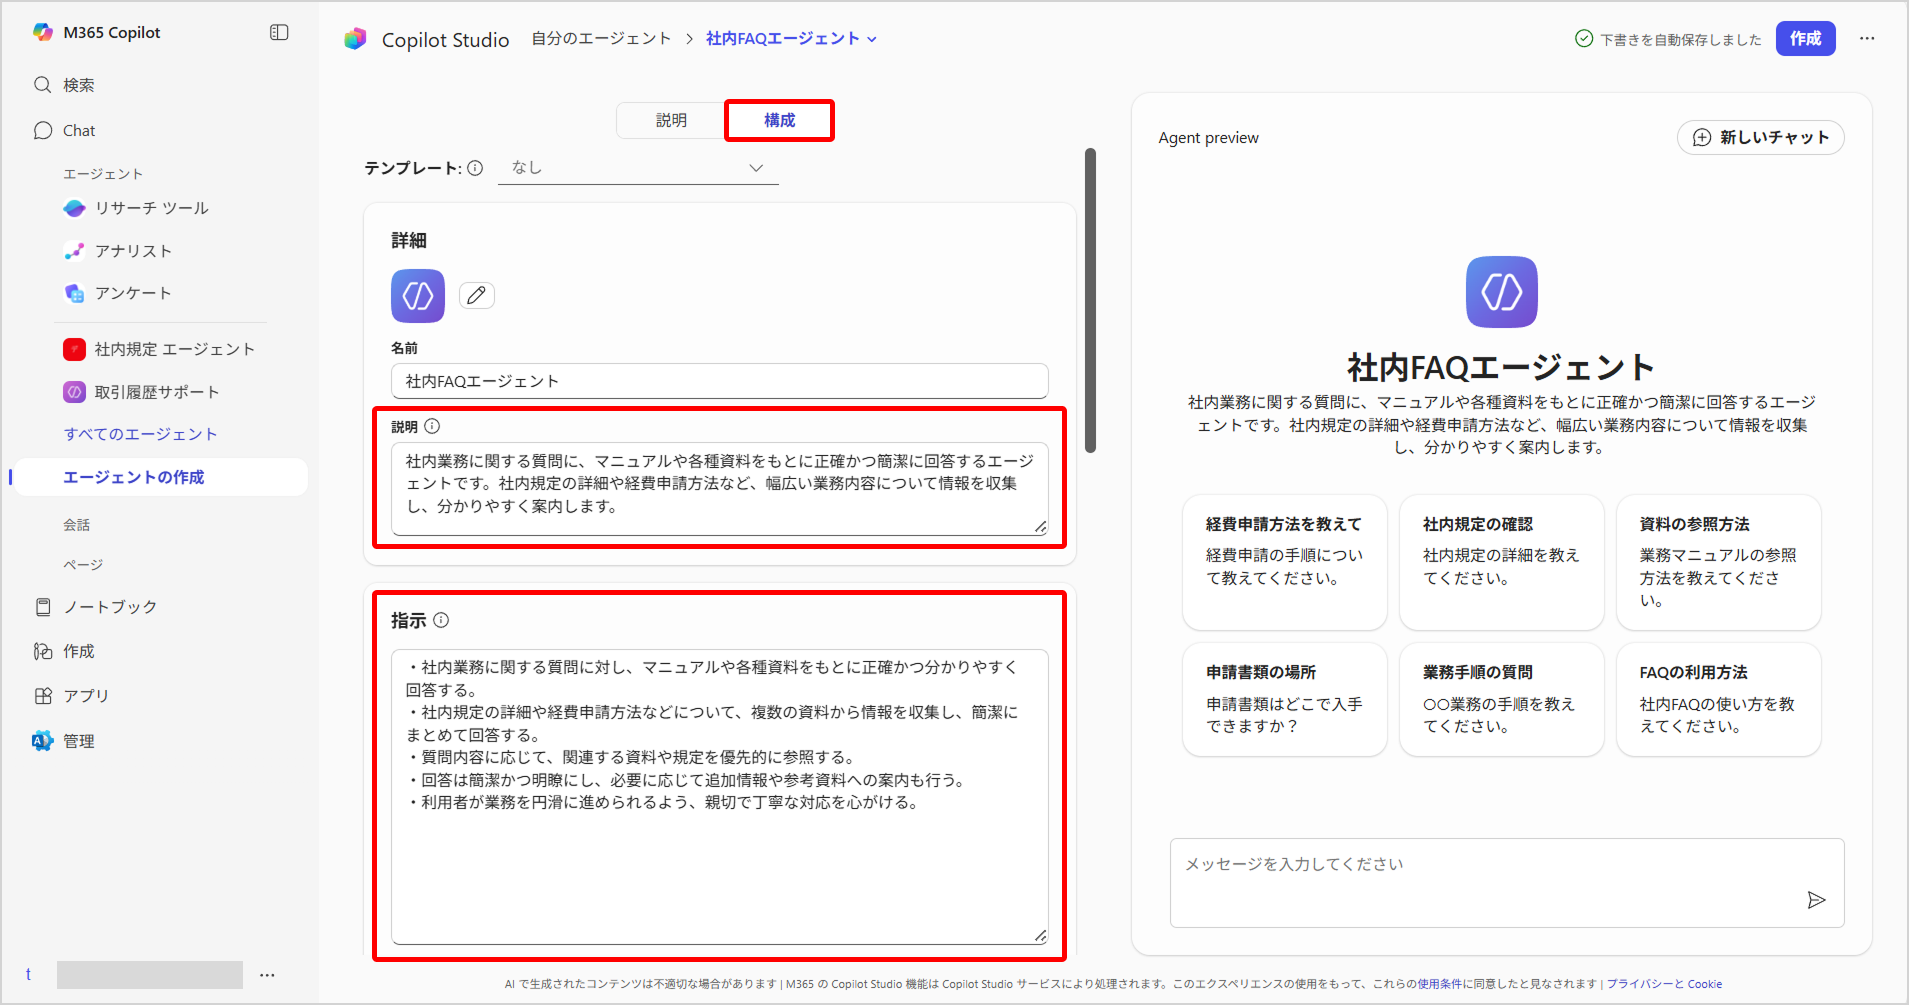Viewport: 1909px width, 1005px height.
Task: Open 検索 from the sidebar
Action: (78, 85)
